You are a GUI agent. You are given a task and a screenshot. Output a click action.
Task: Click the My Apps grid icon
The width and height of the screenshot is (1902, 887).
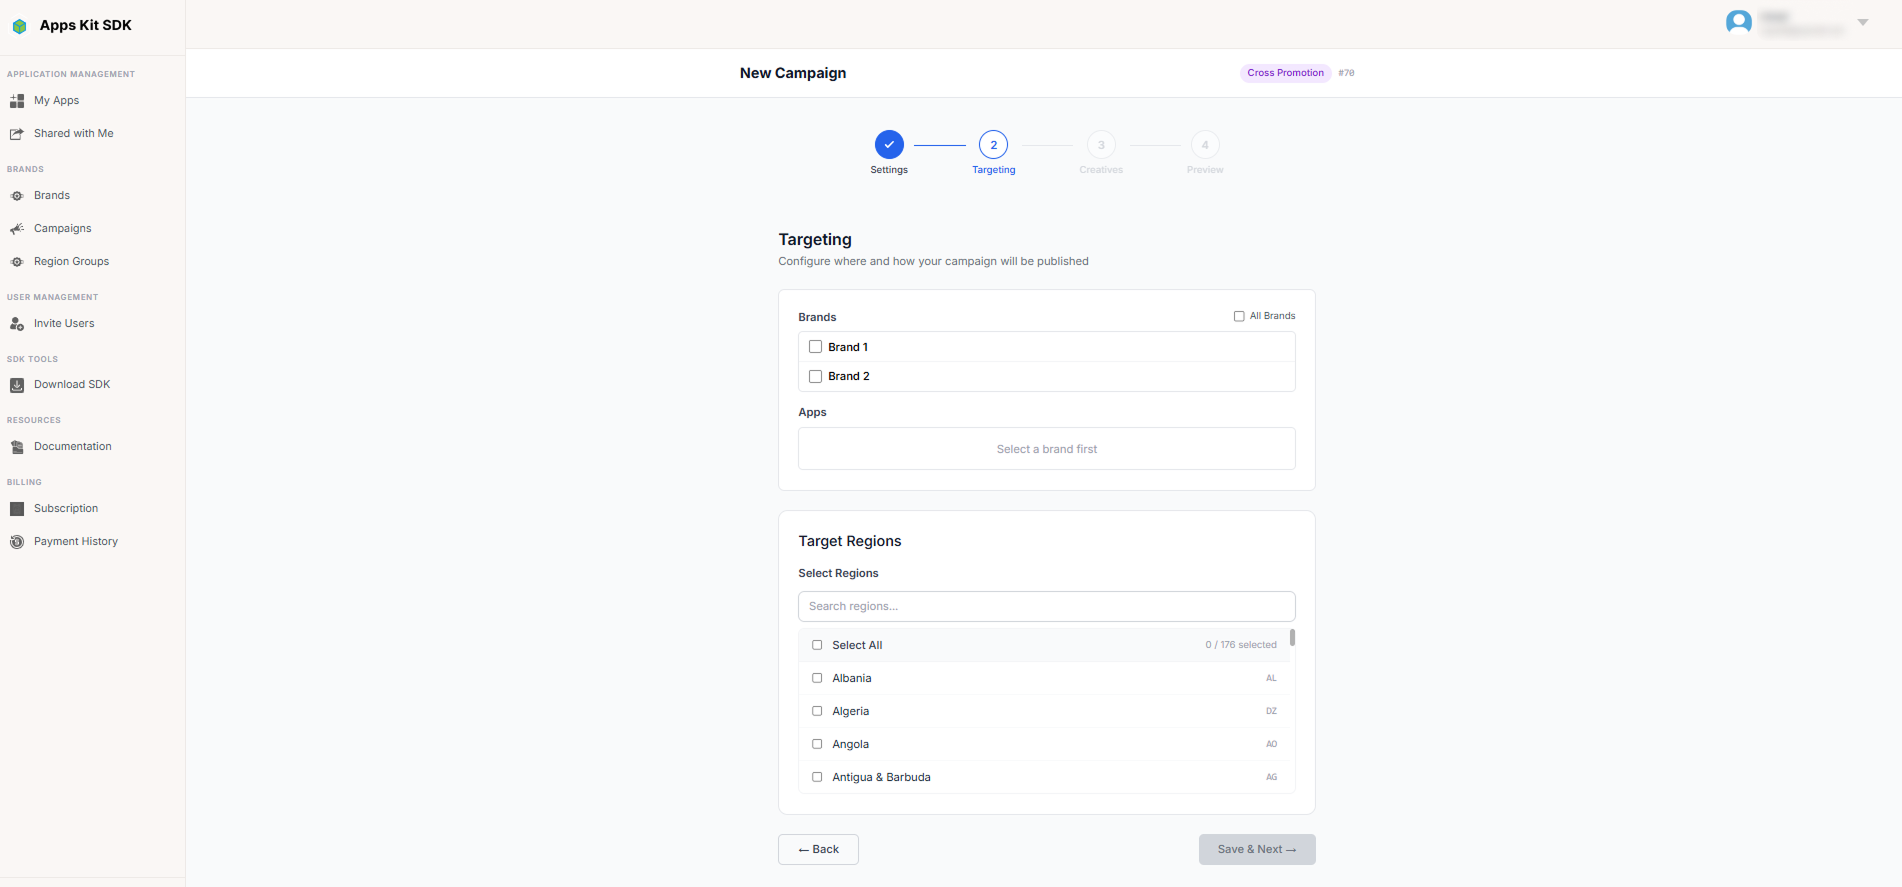click(17, 101)
